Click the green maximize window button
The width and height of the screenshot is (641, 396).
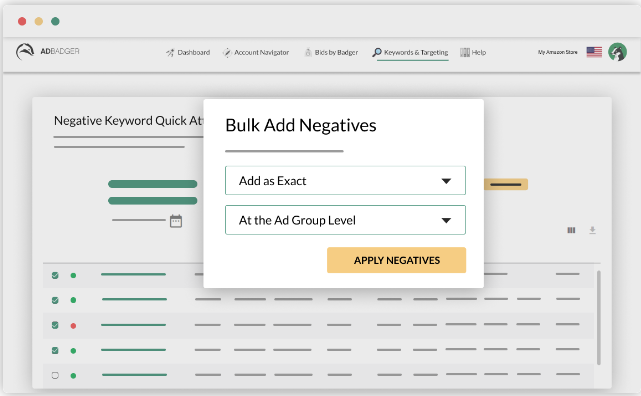[x=55, y=21]
